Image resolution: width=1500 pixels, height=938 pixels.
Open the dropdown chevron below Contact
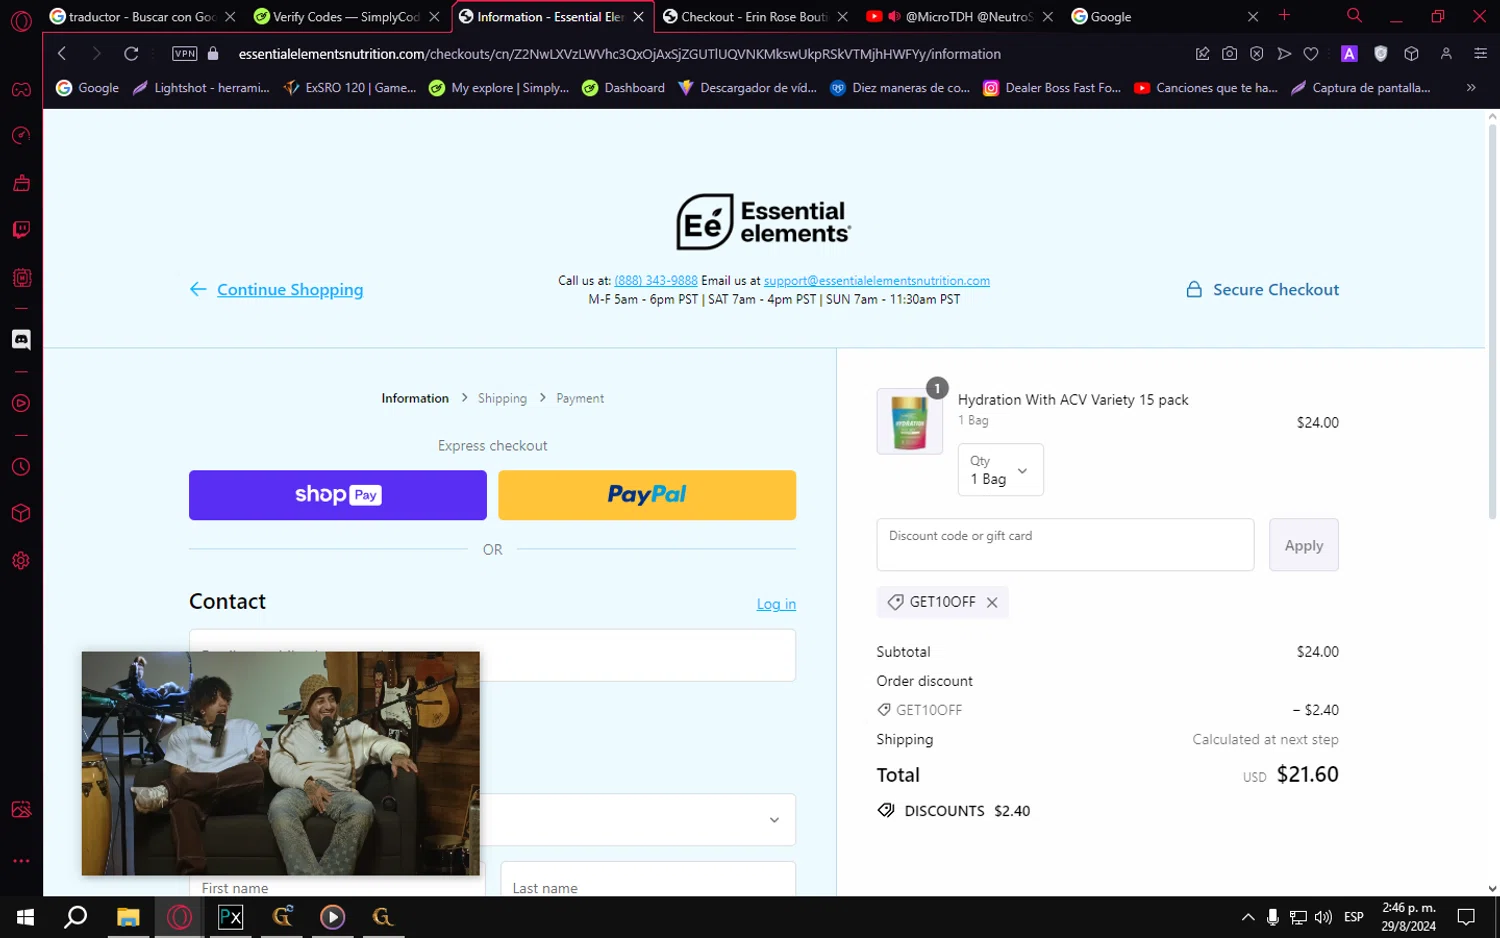tap(774, 820)
